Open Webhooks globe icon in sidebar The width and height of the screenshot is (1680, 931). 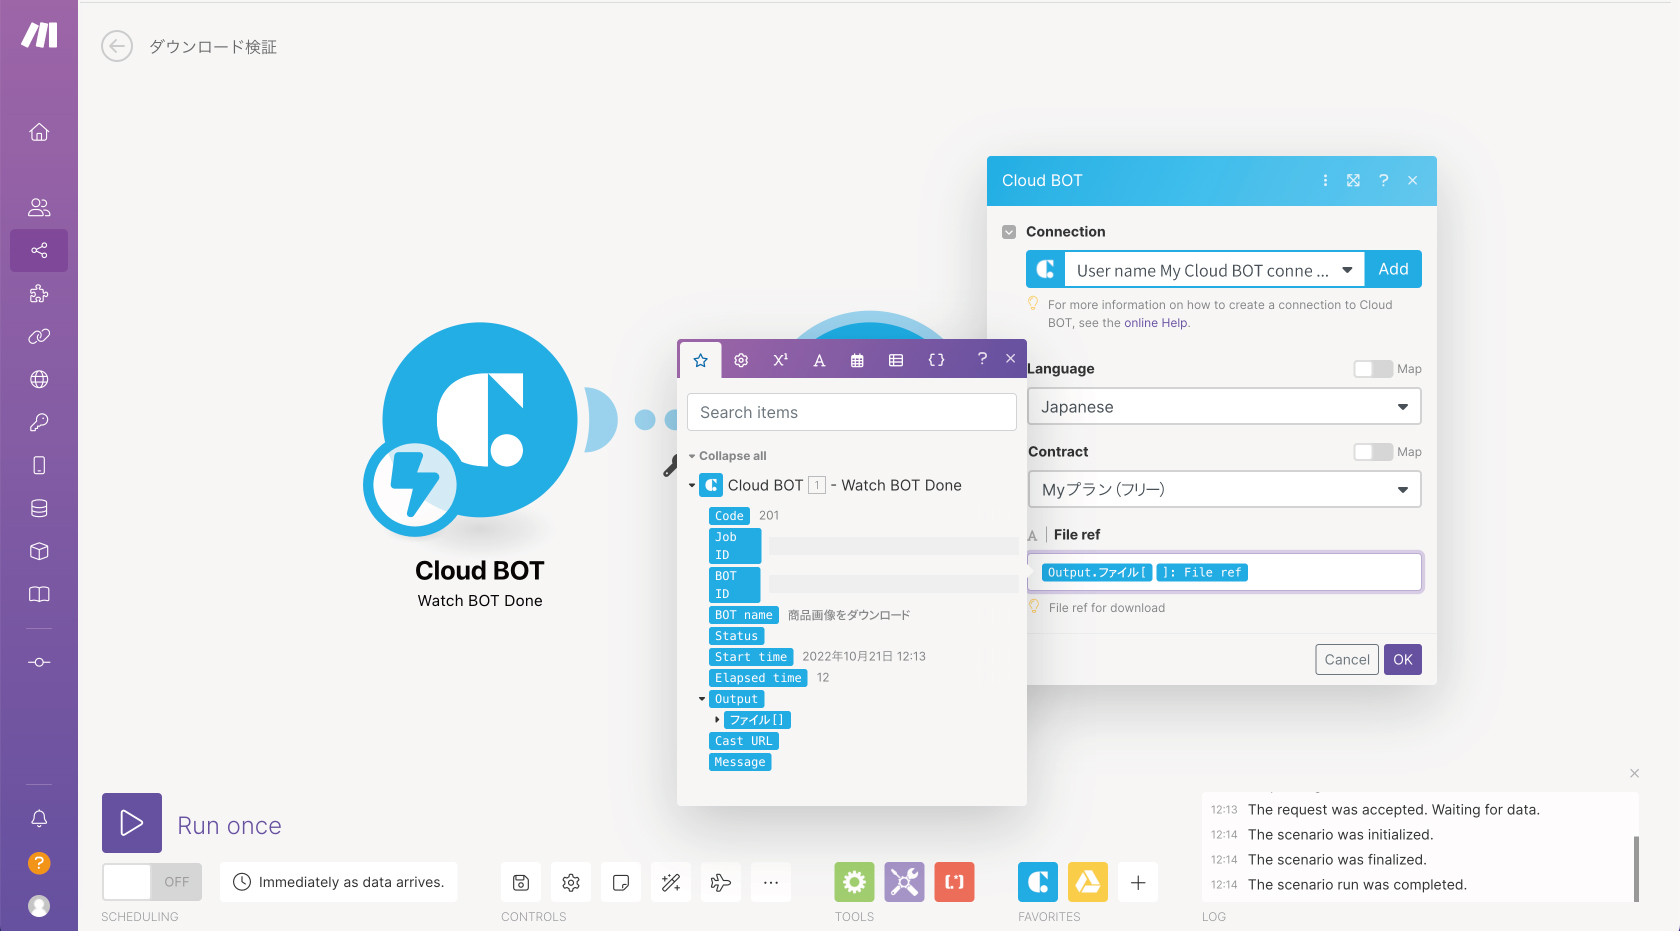(x=39, y=379)
